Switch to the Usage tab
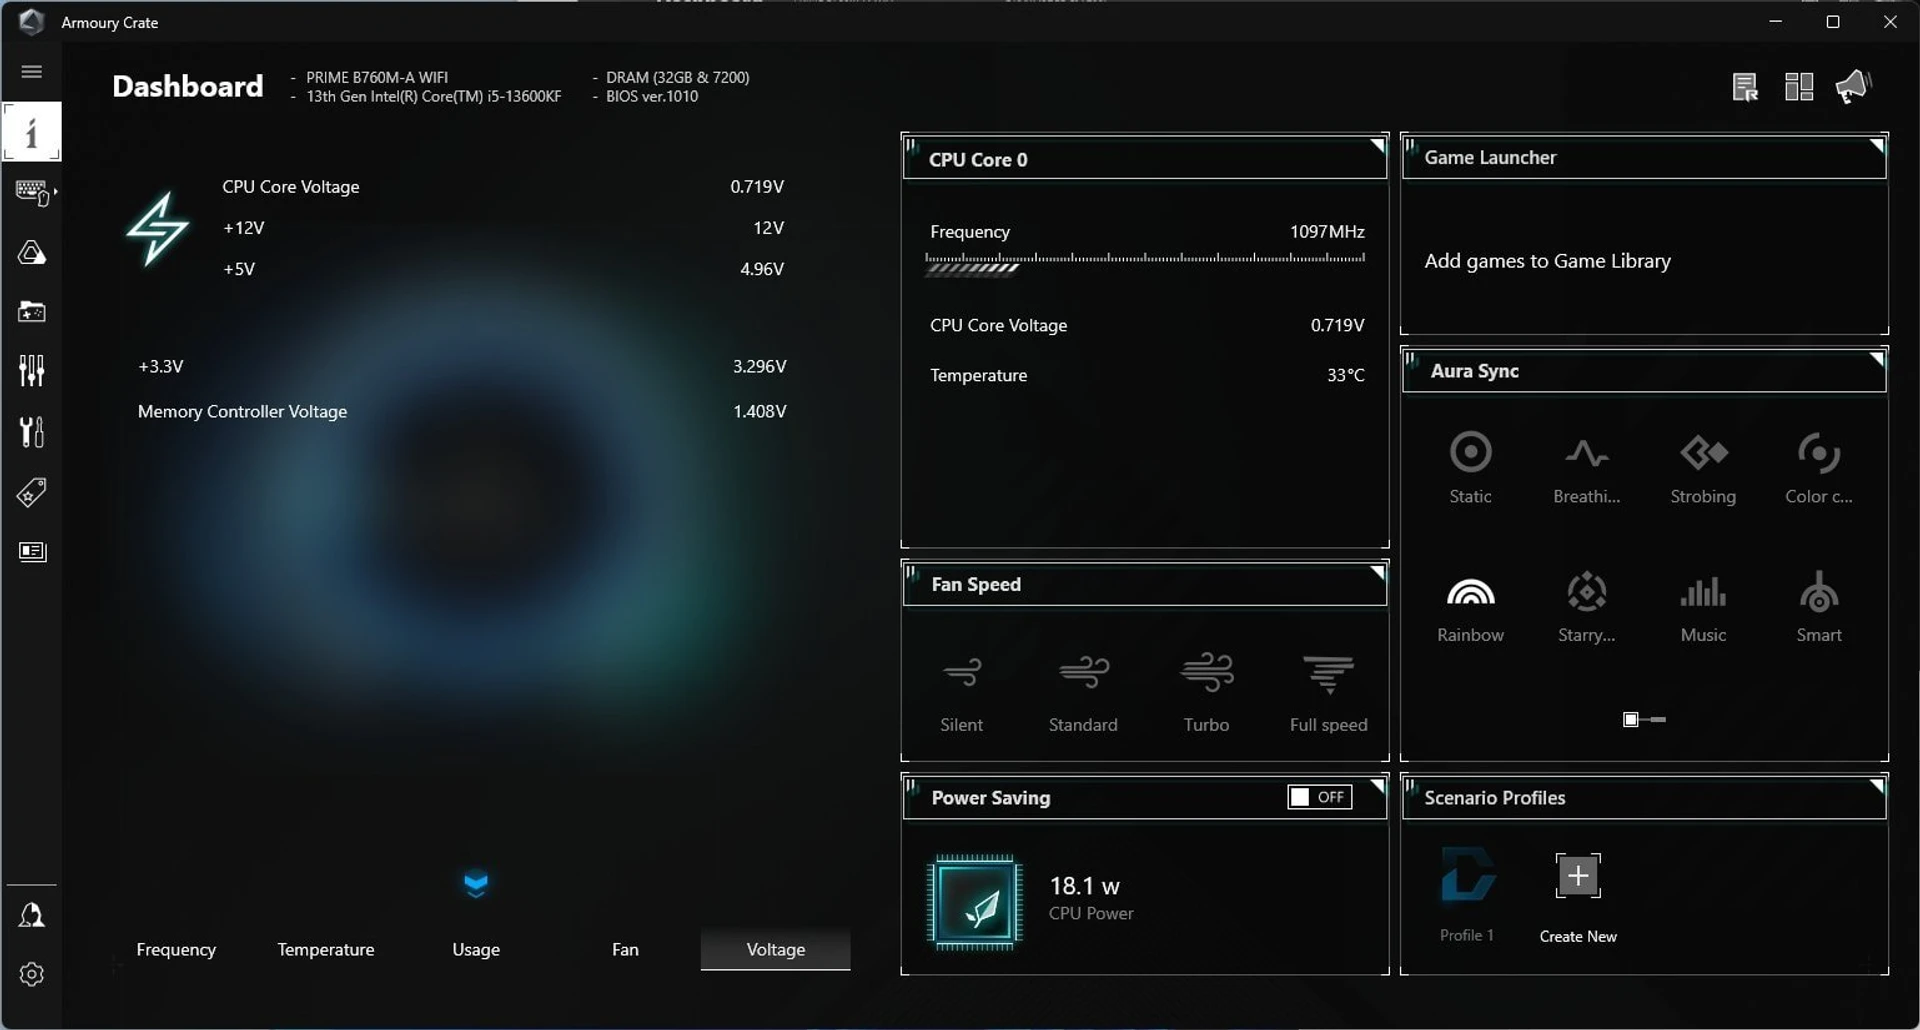The width and height of the screenshot is (1920, 1030). tap(476, 949)
